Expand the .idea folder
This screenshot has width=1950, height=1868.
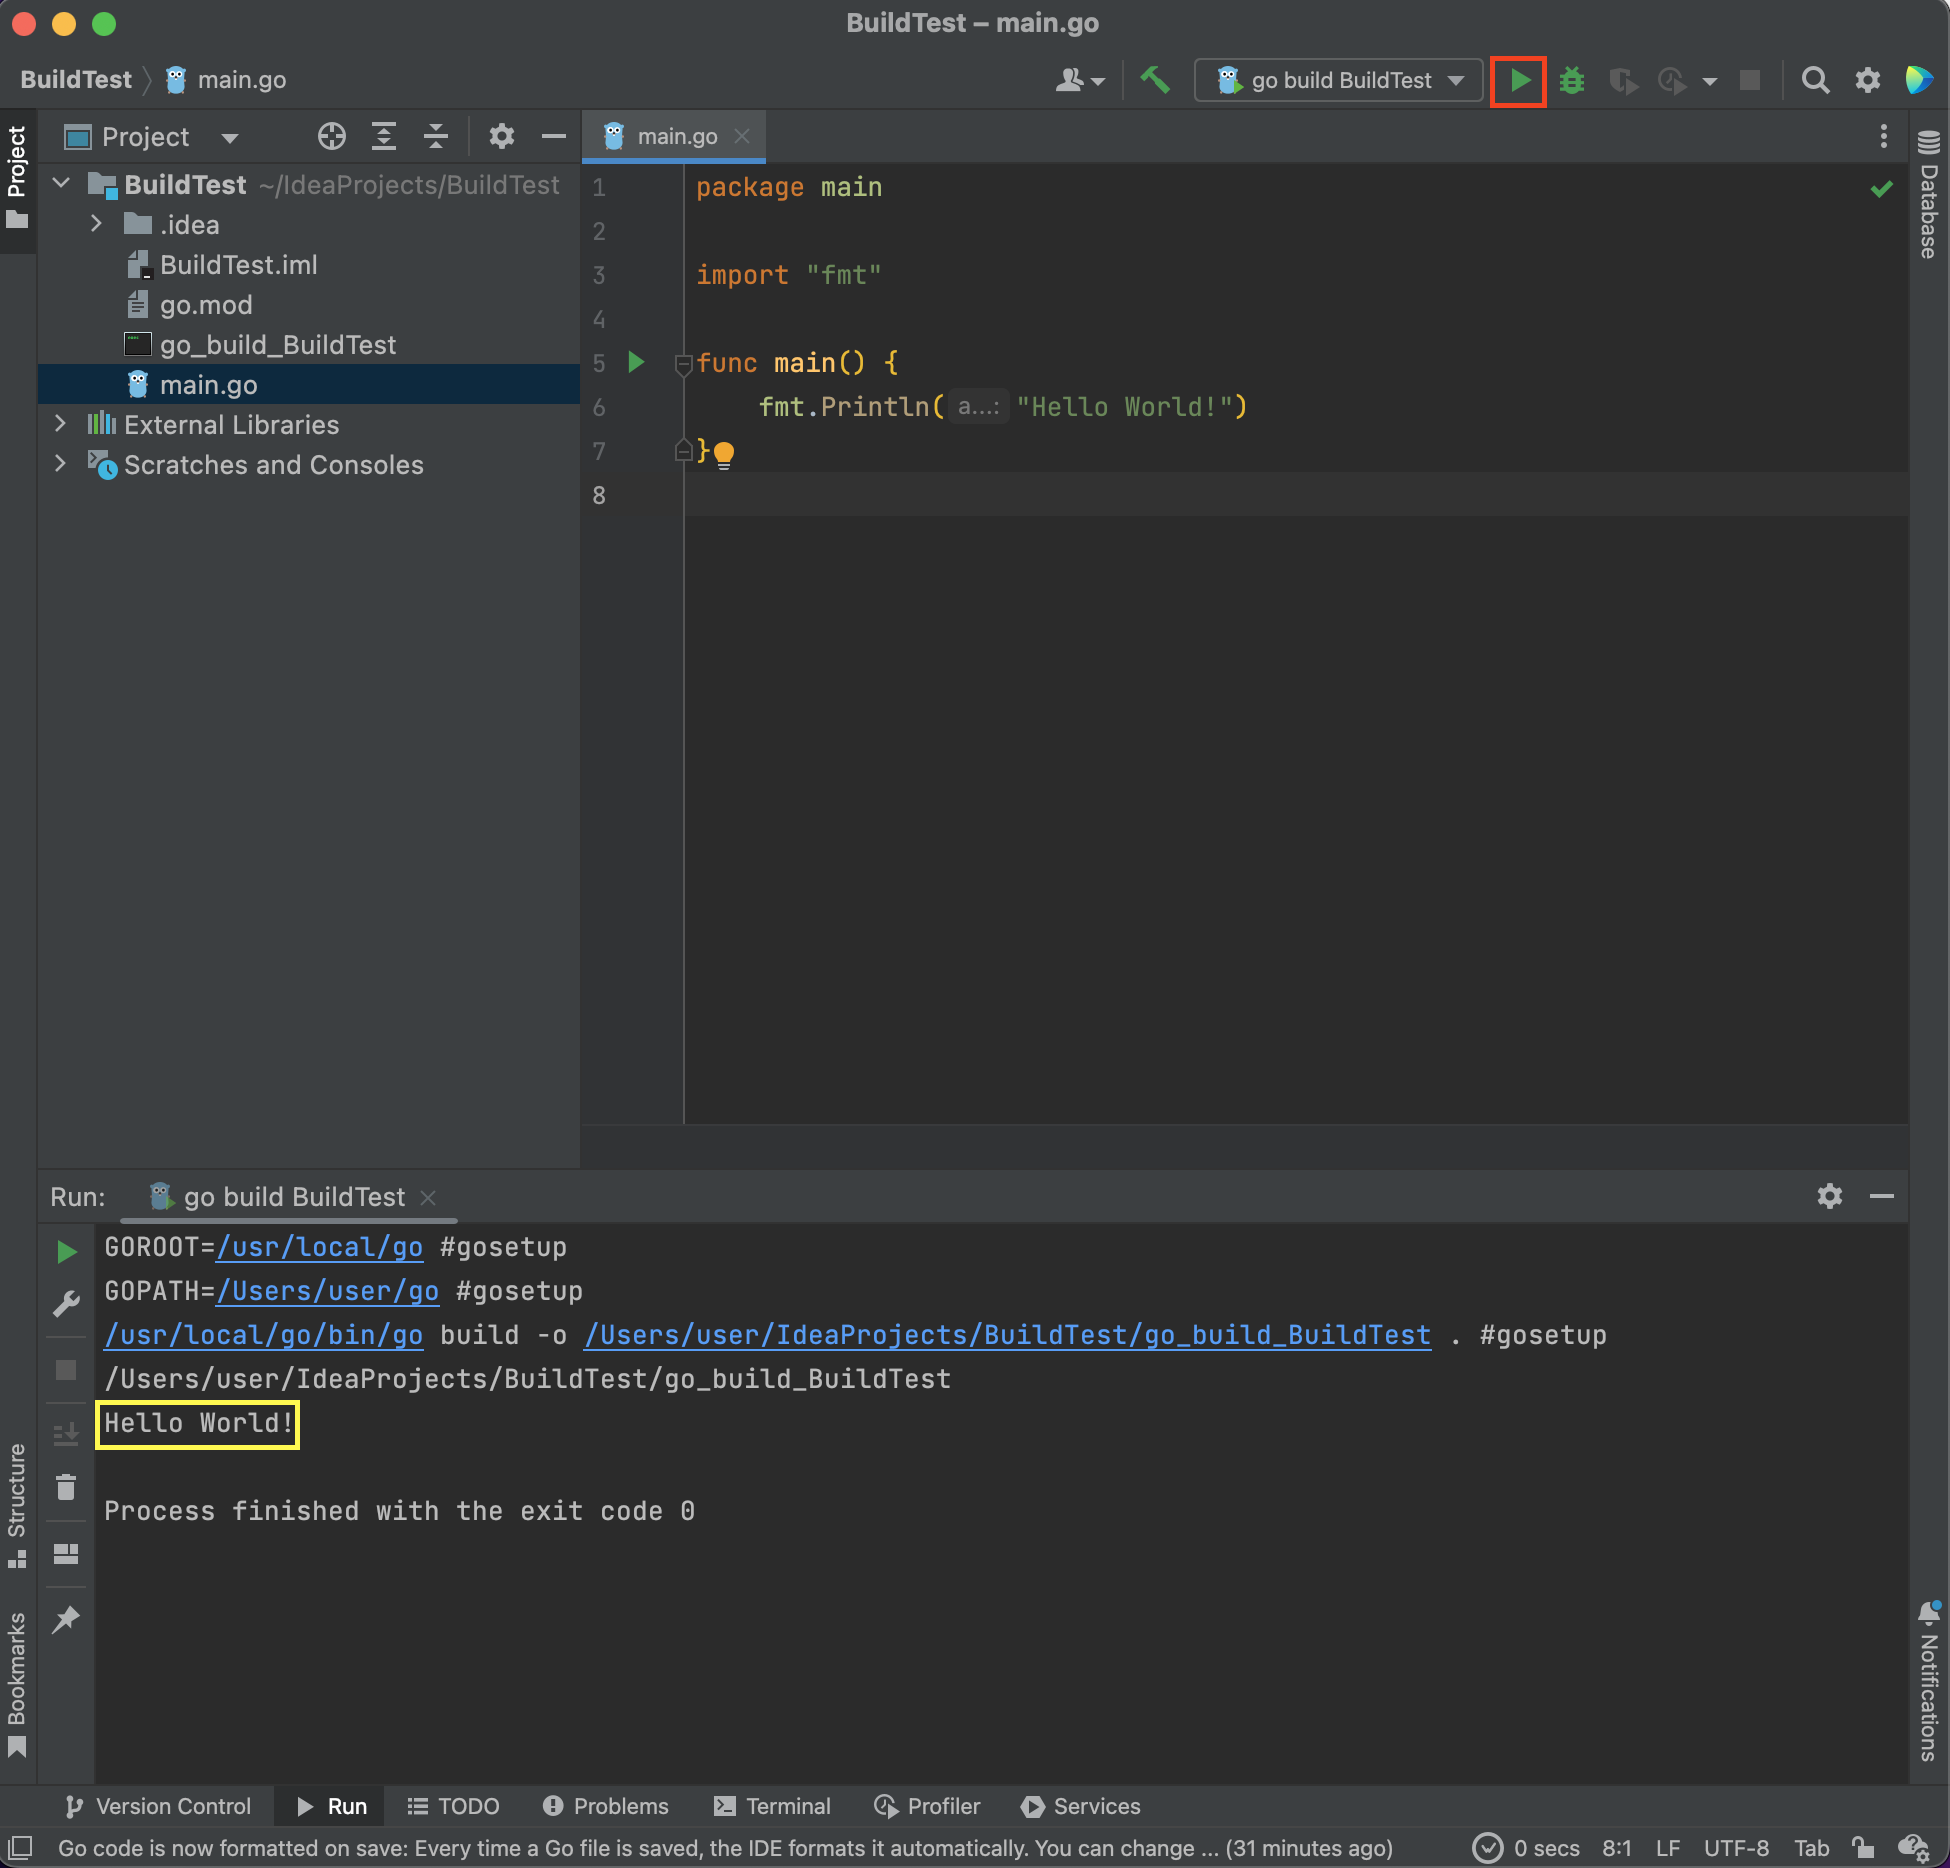tap(97, 224)
